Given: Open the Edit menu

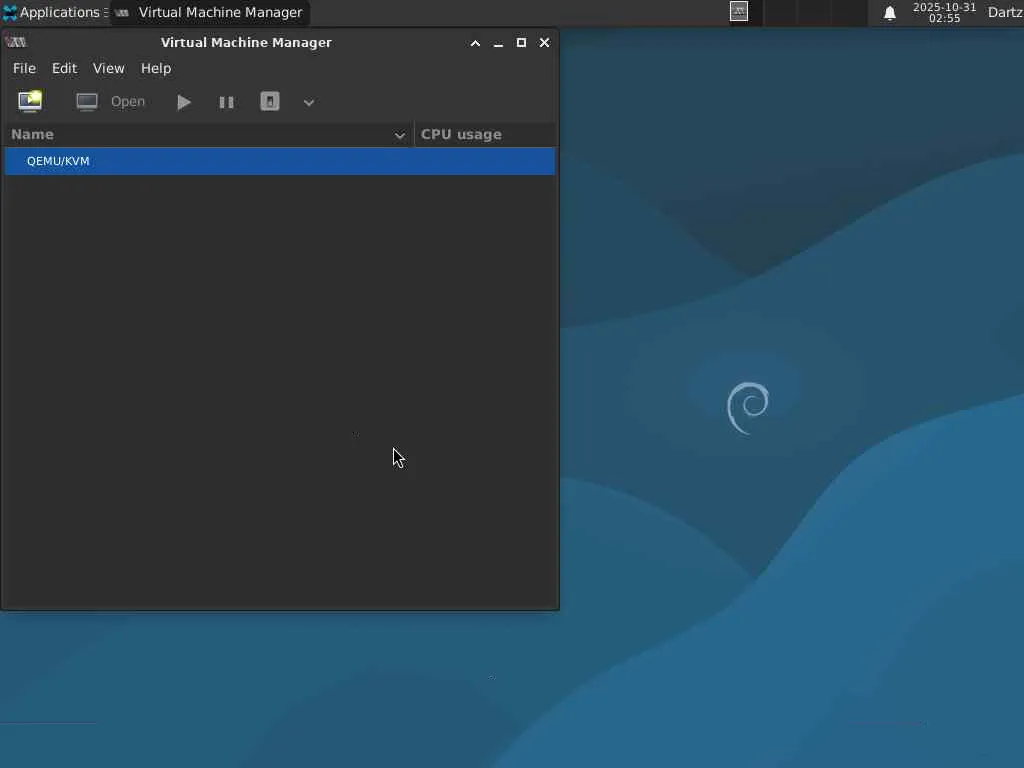Looking at the screenshot, I should click(x=65, y=68).
